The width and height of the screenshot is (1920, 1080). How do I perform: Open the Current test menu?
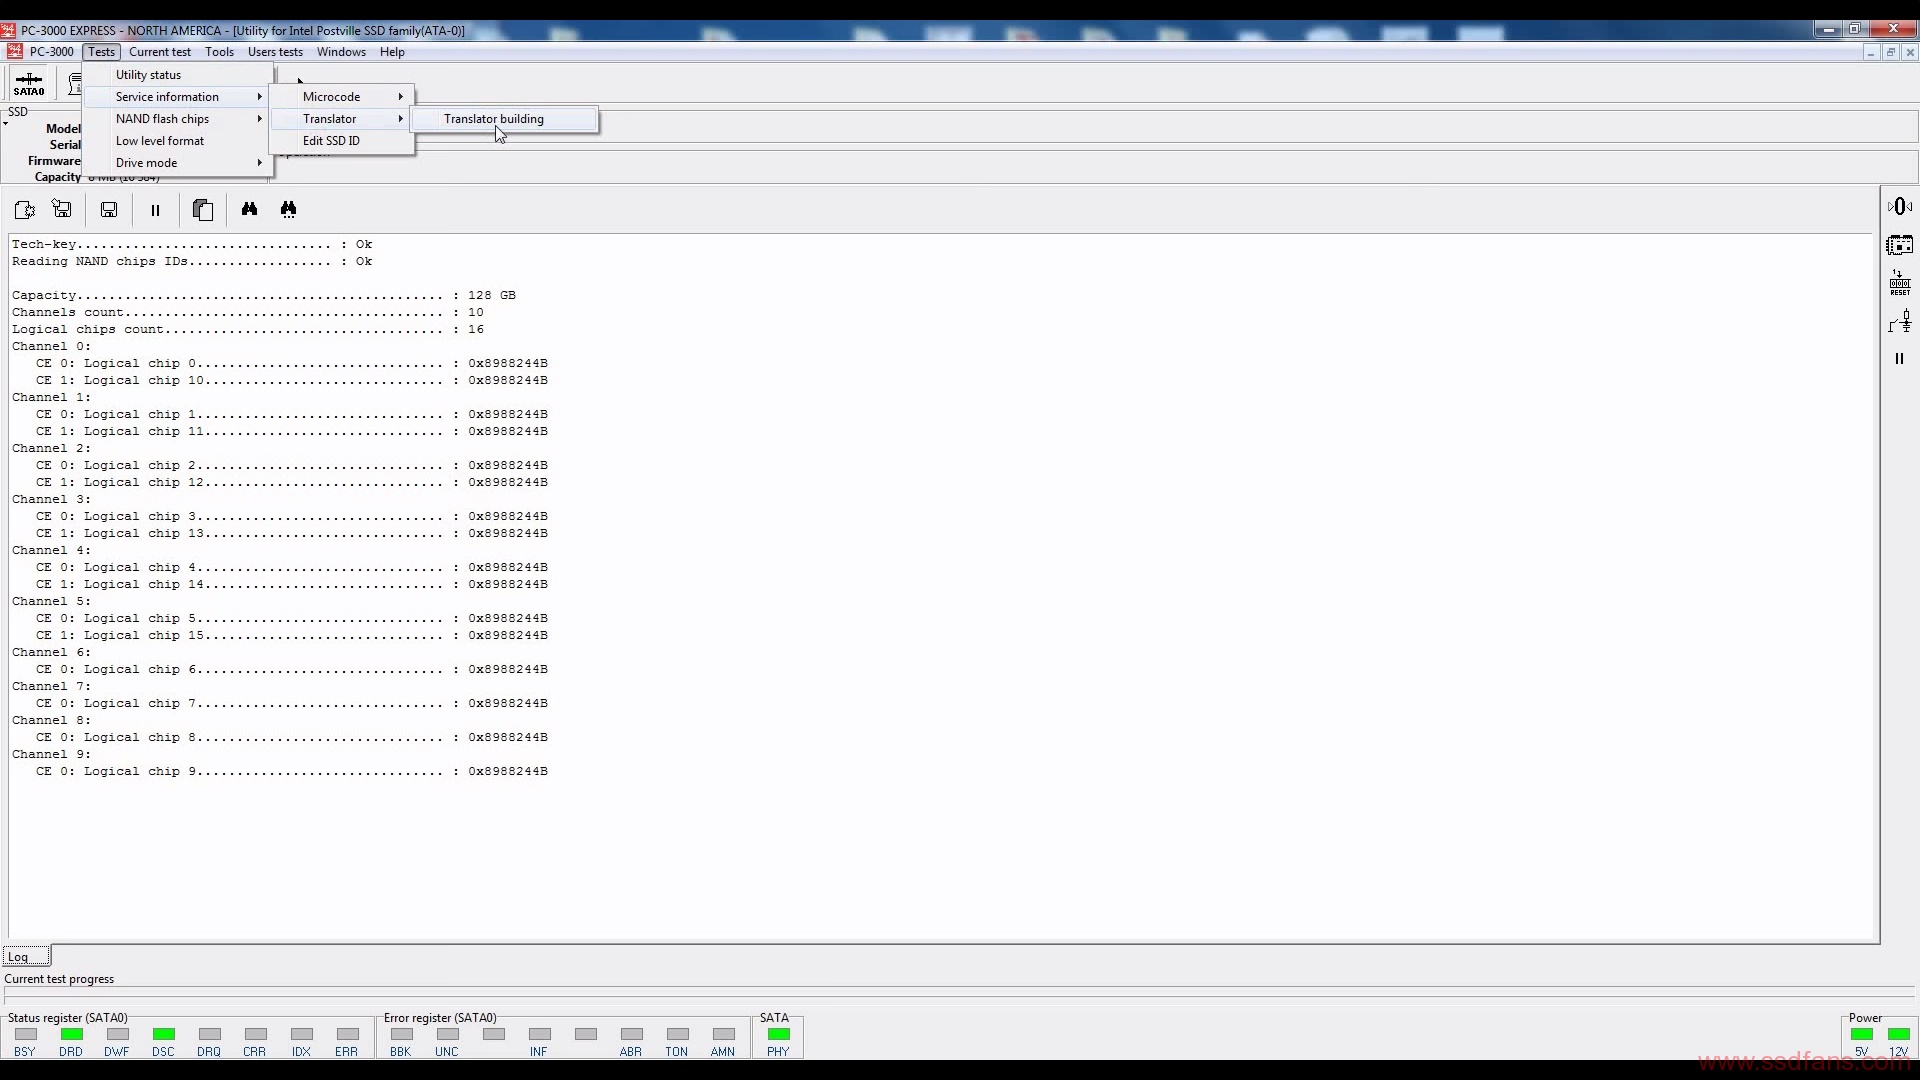(160, 52)
